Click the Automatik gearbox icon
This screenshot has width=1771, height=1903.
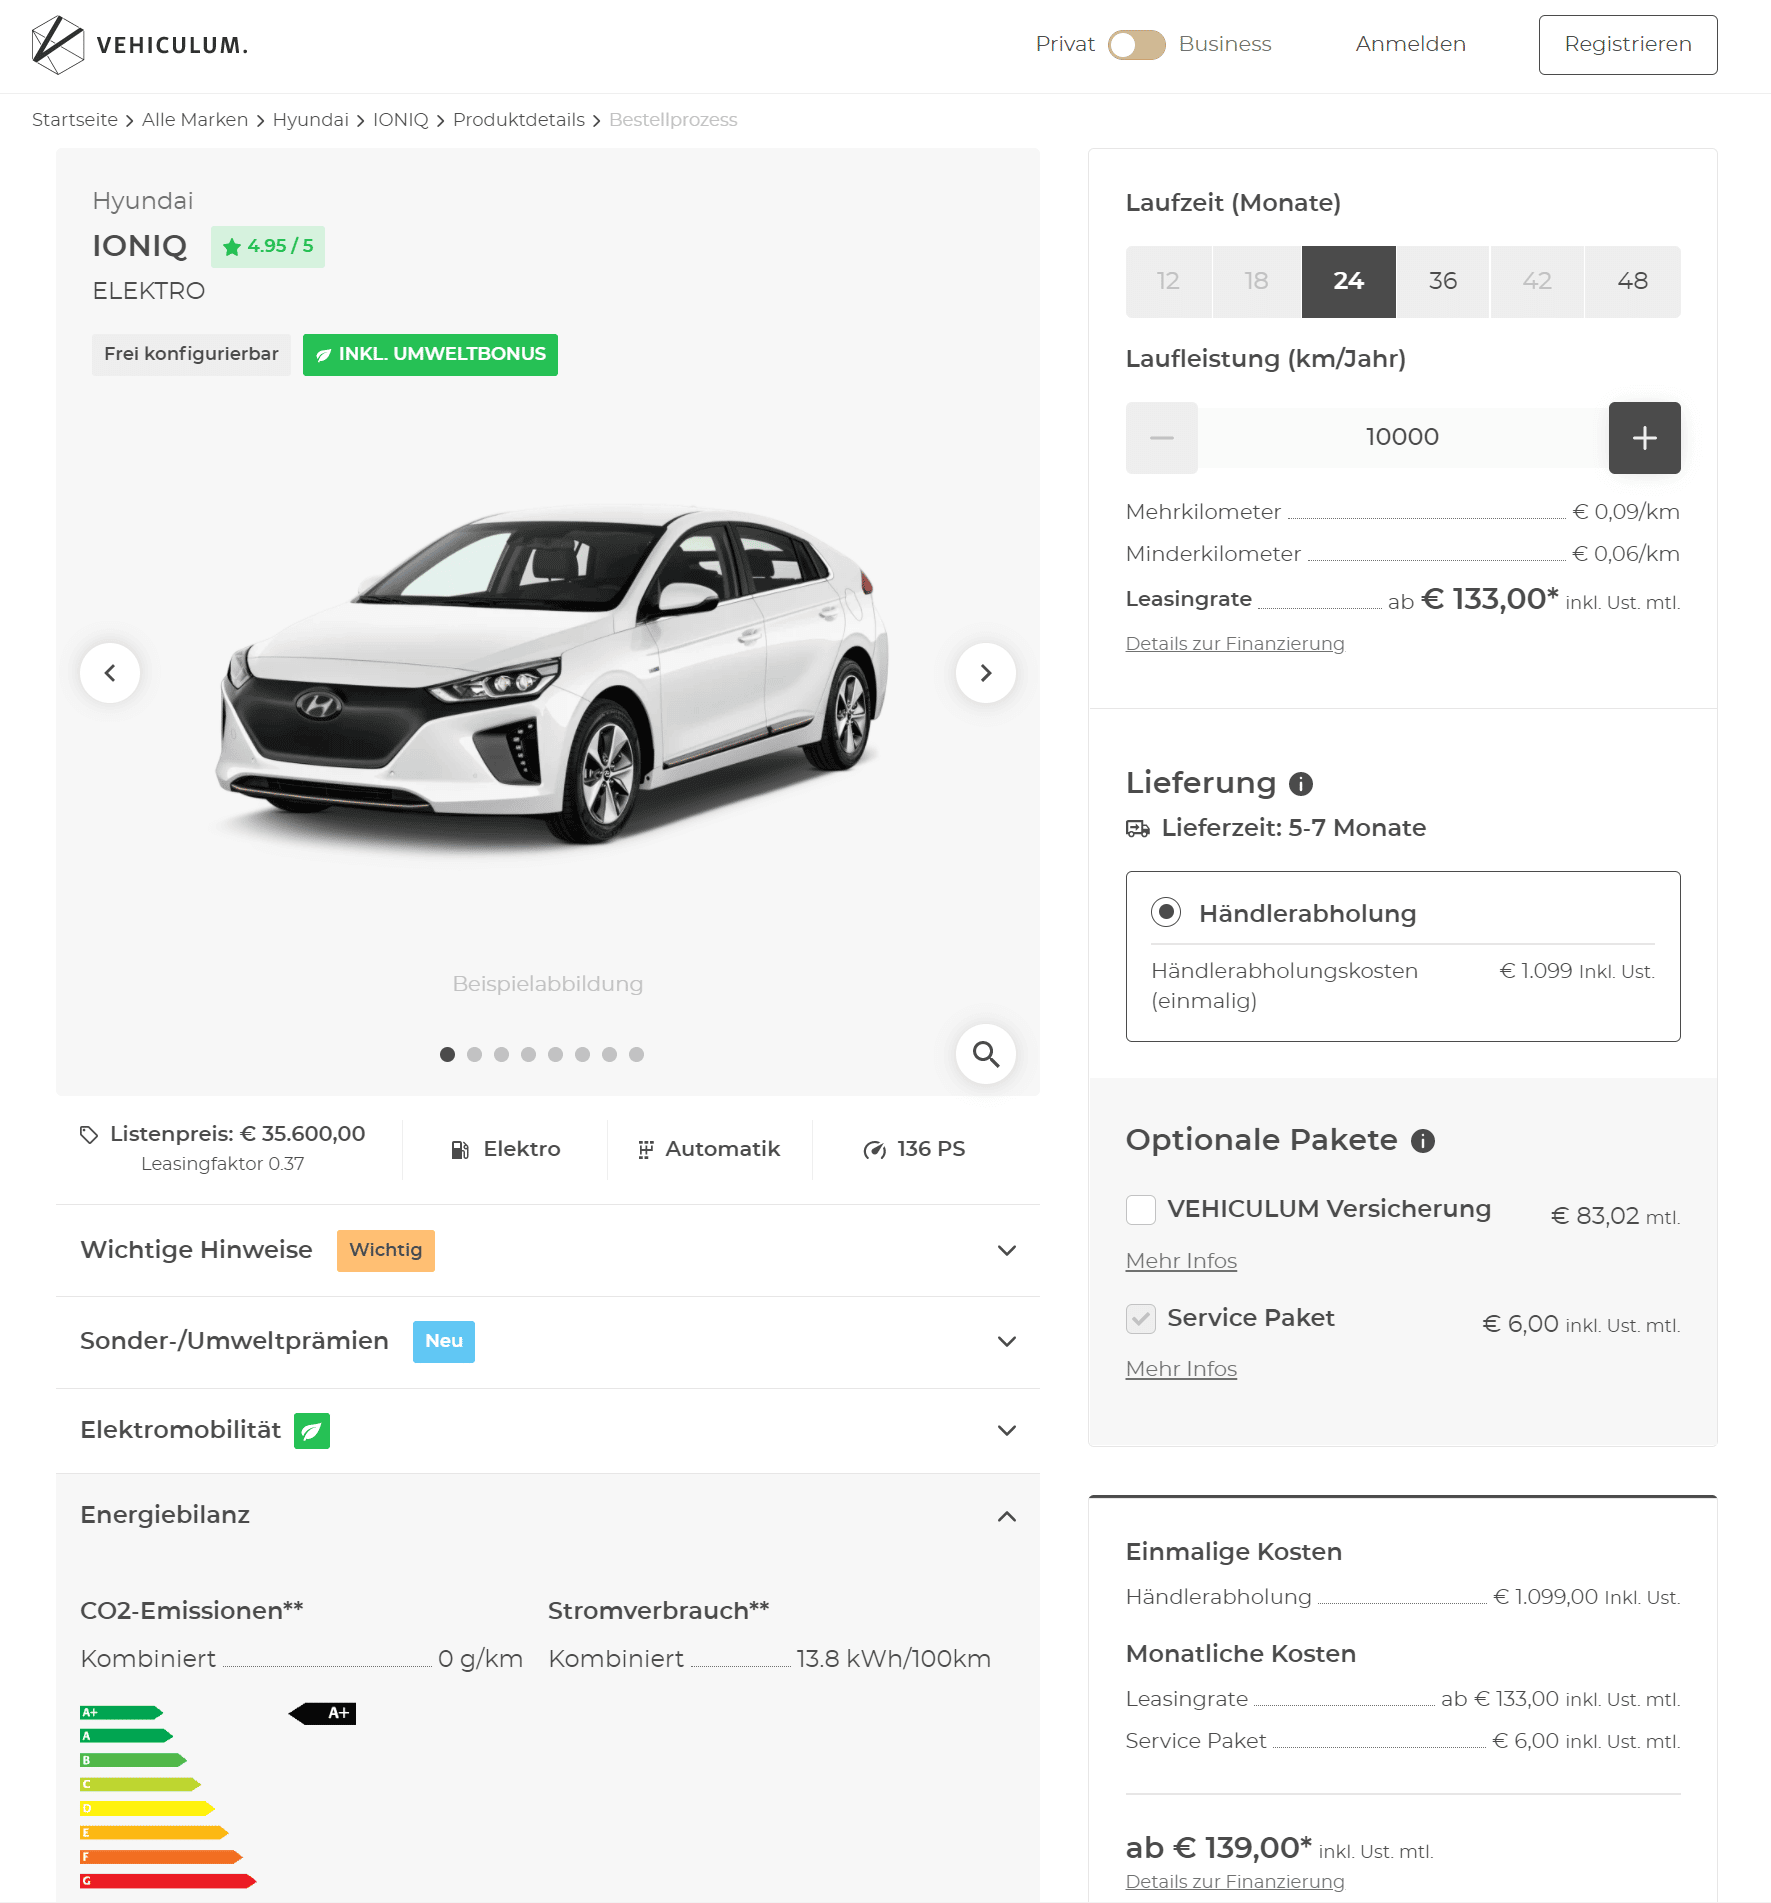point(646,1150)
